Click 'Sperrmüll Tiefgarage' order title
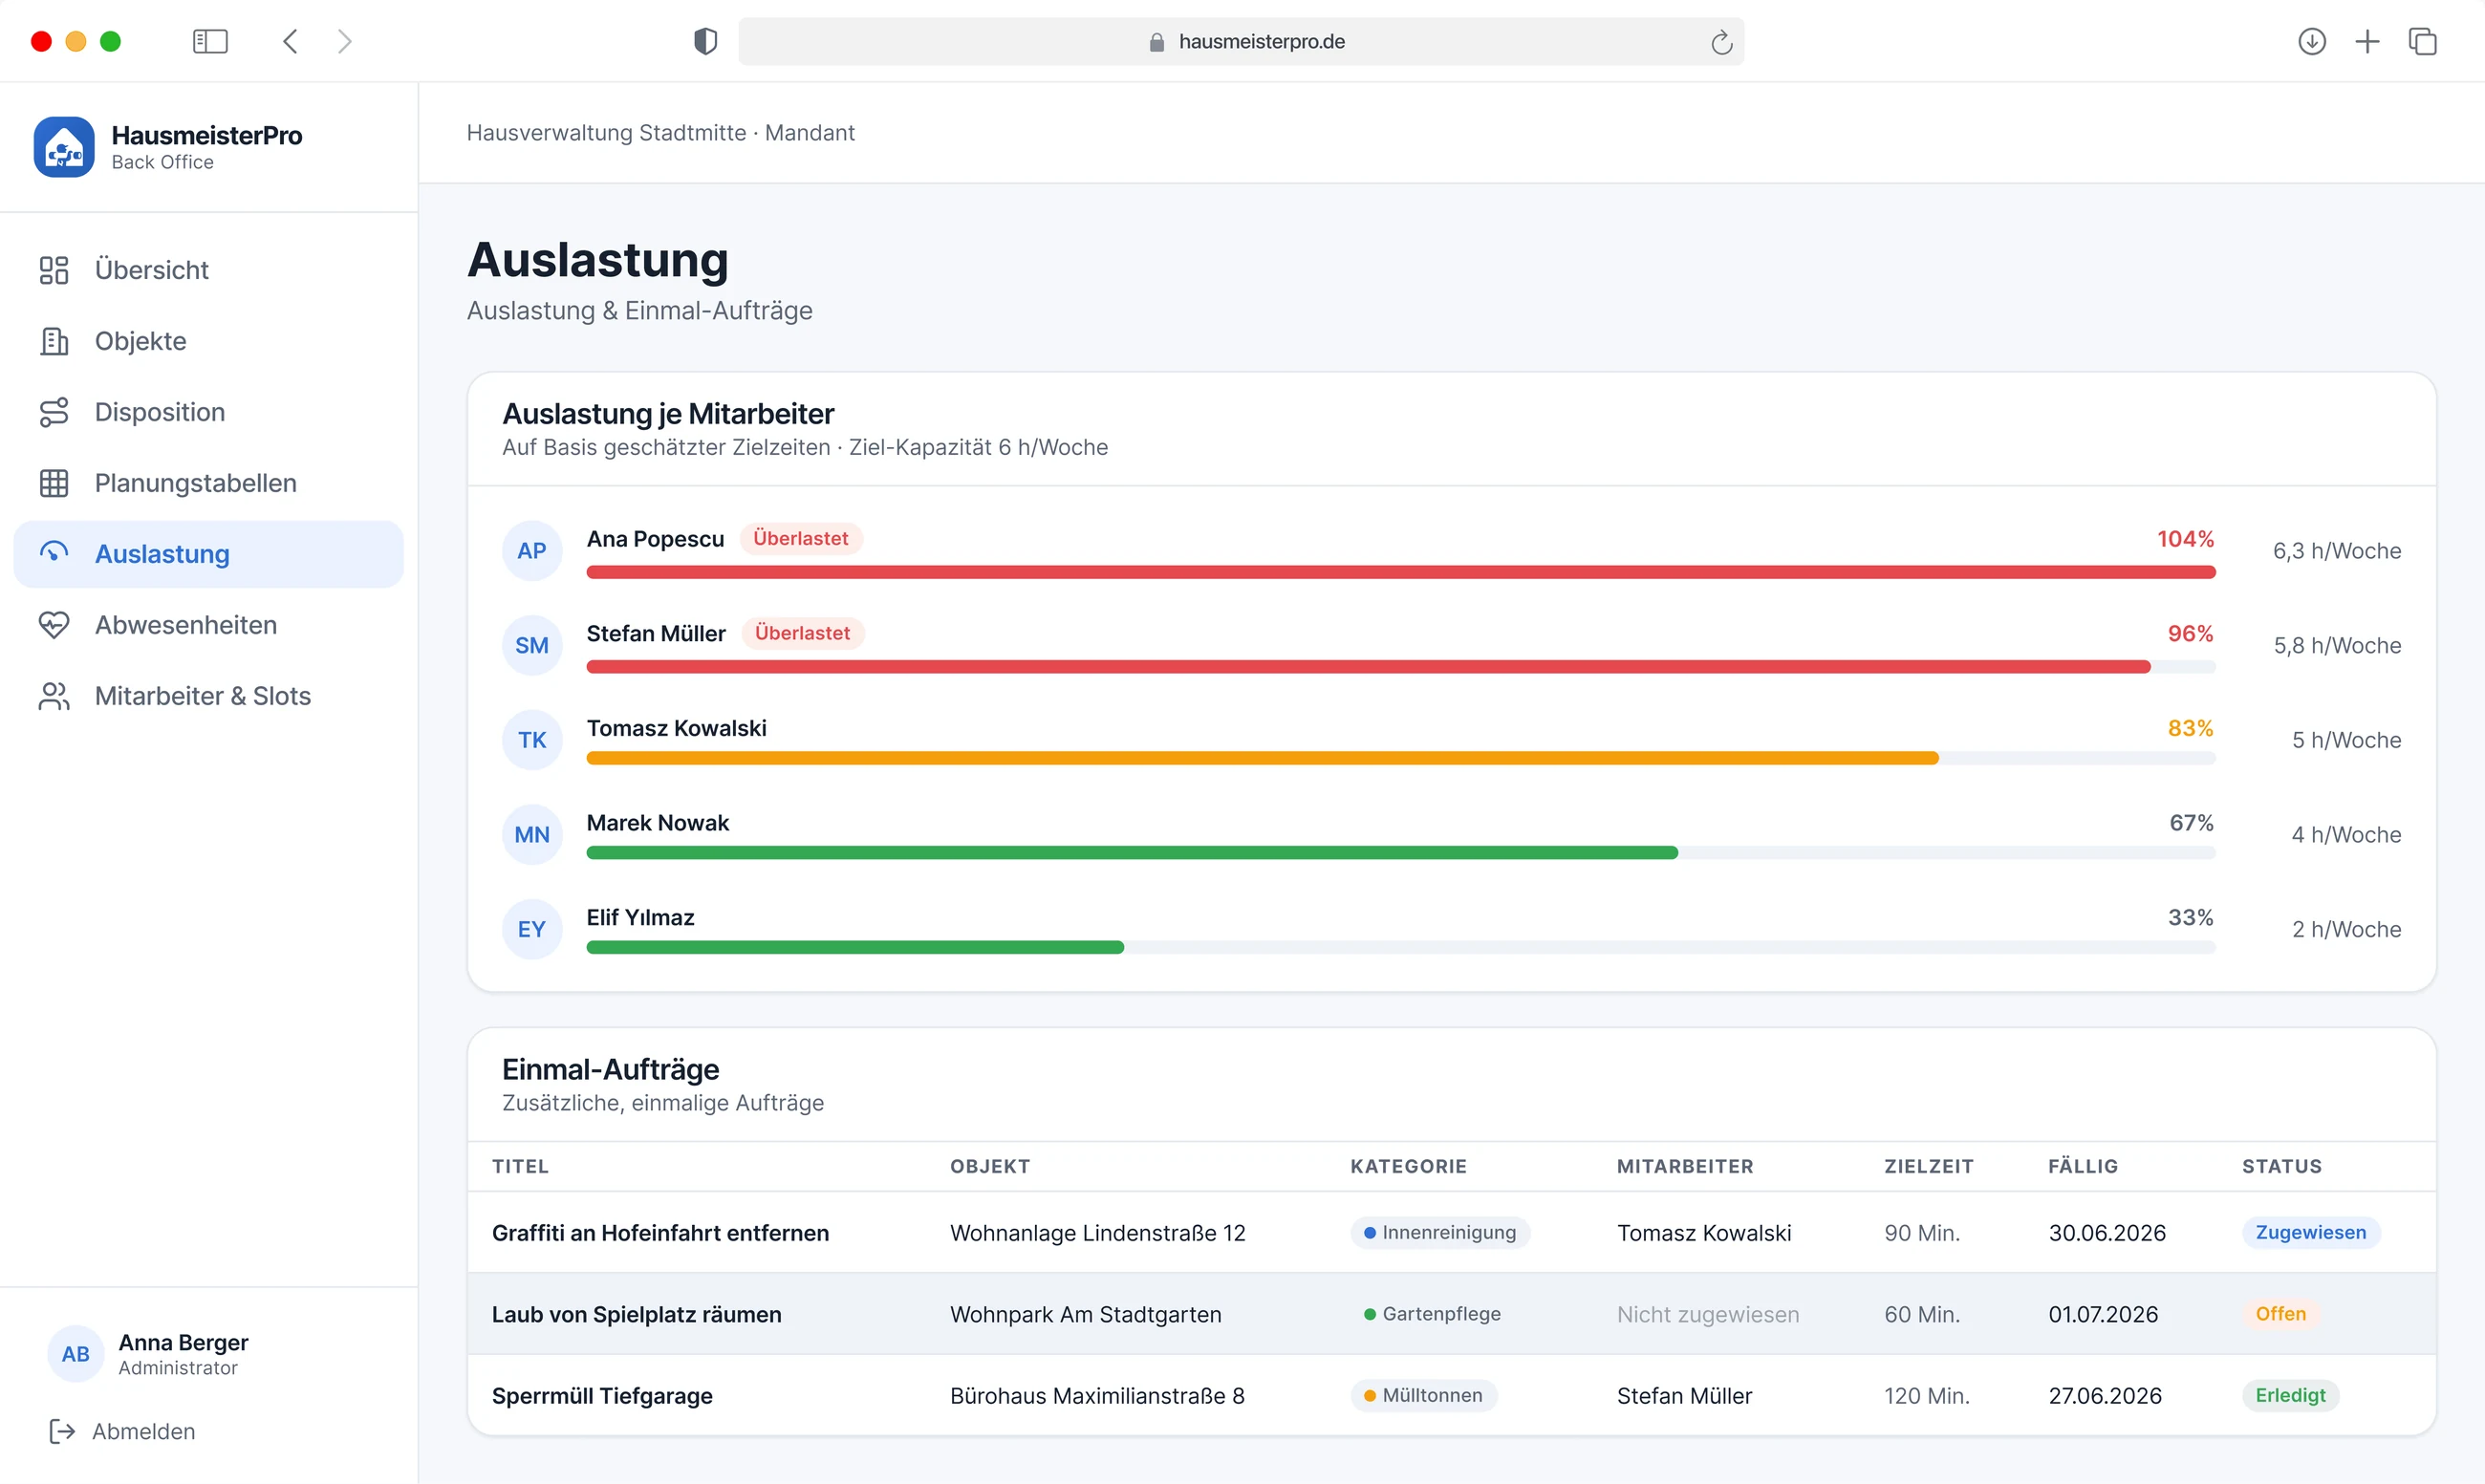The width and height of the screenshot is (2485, 1484). point(602,1395)
